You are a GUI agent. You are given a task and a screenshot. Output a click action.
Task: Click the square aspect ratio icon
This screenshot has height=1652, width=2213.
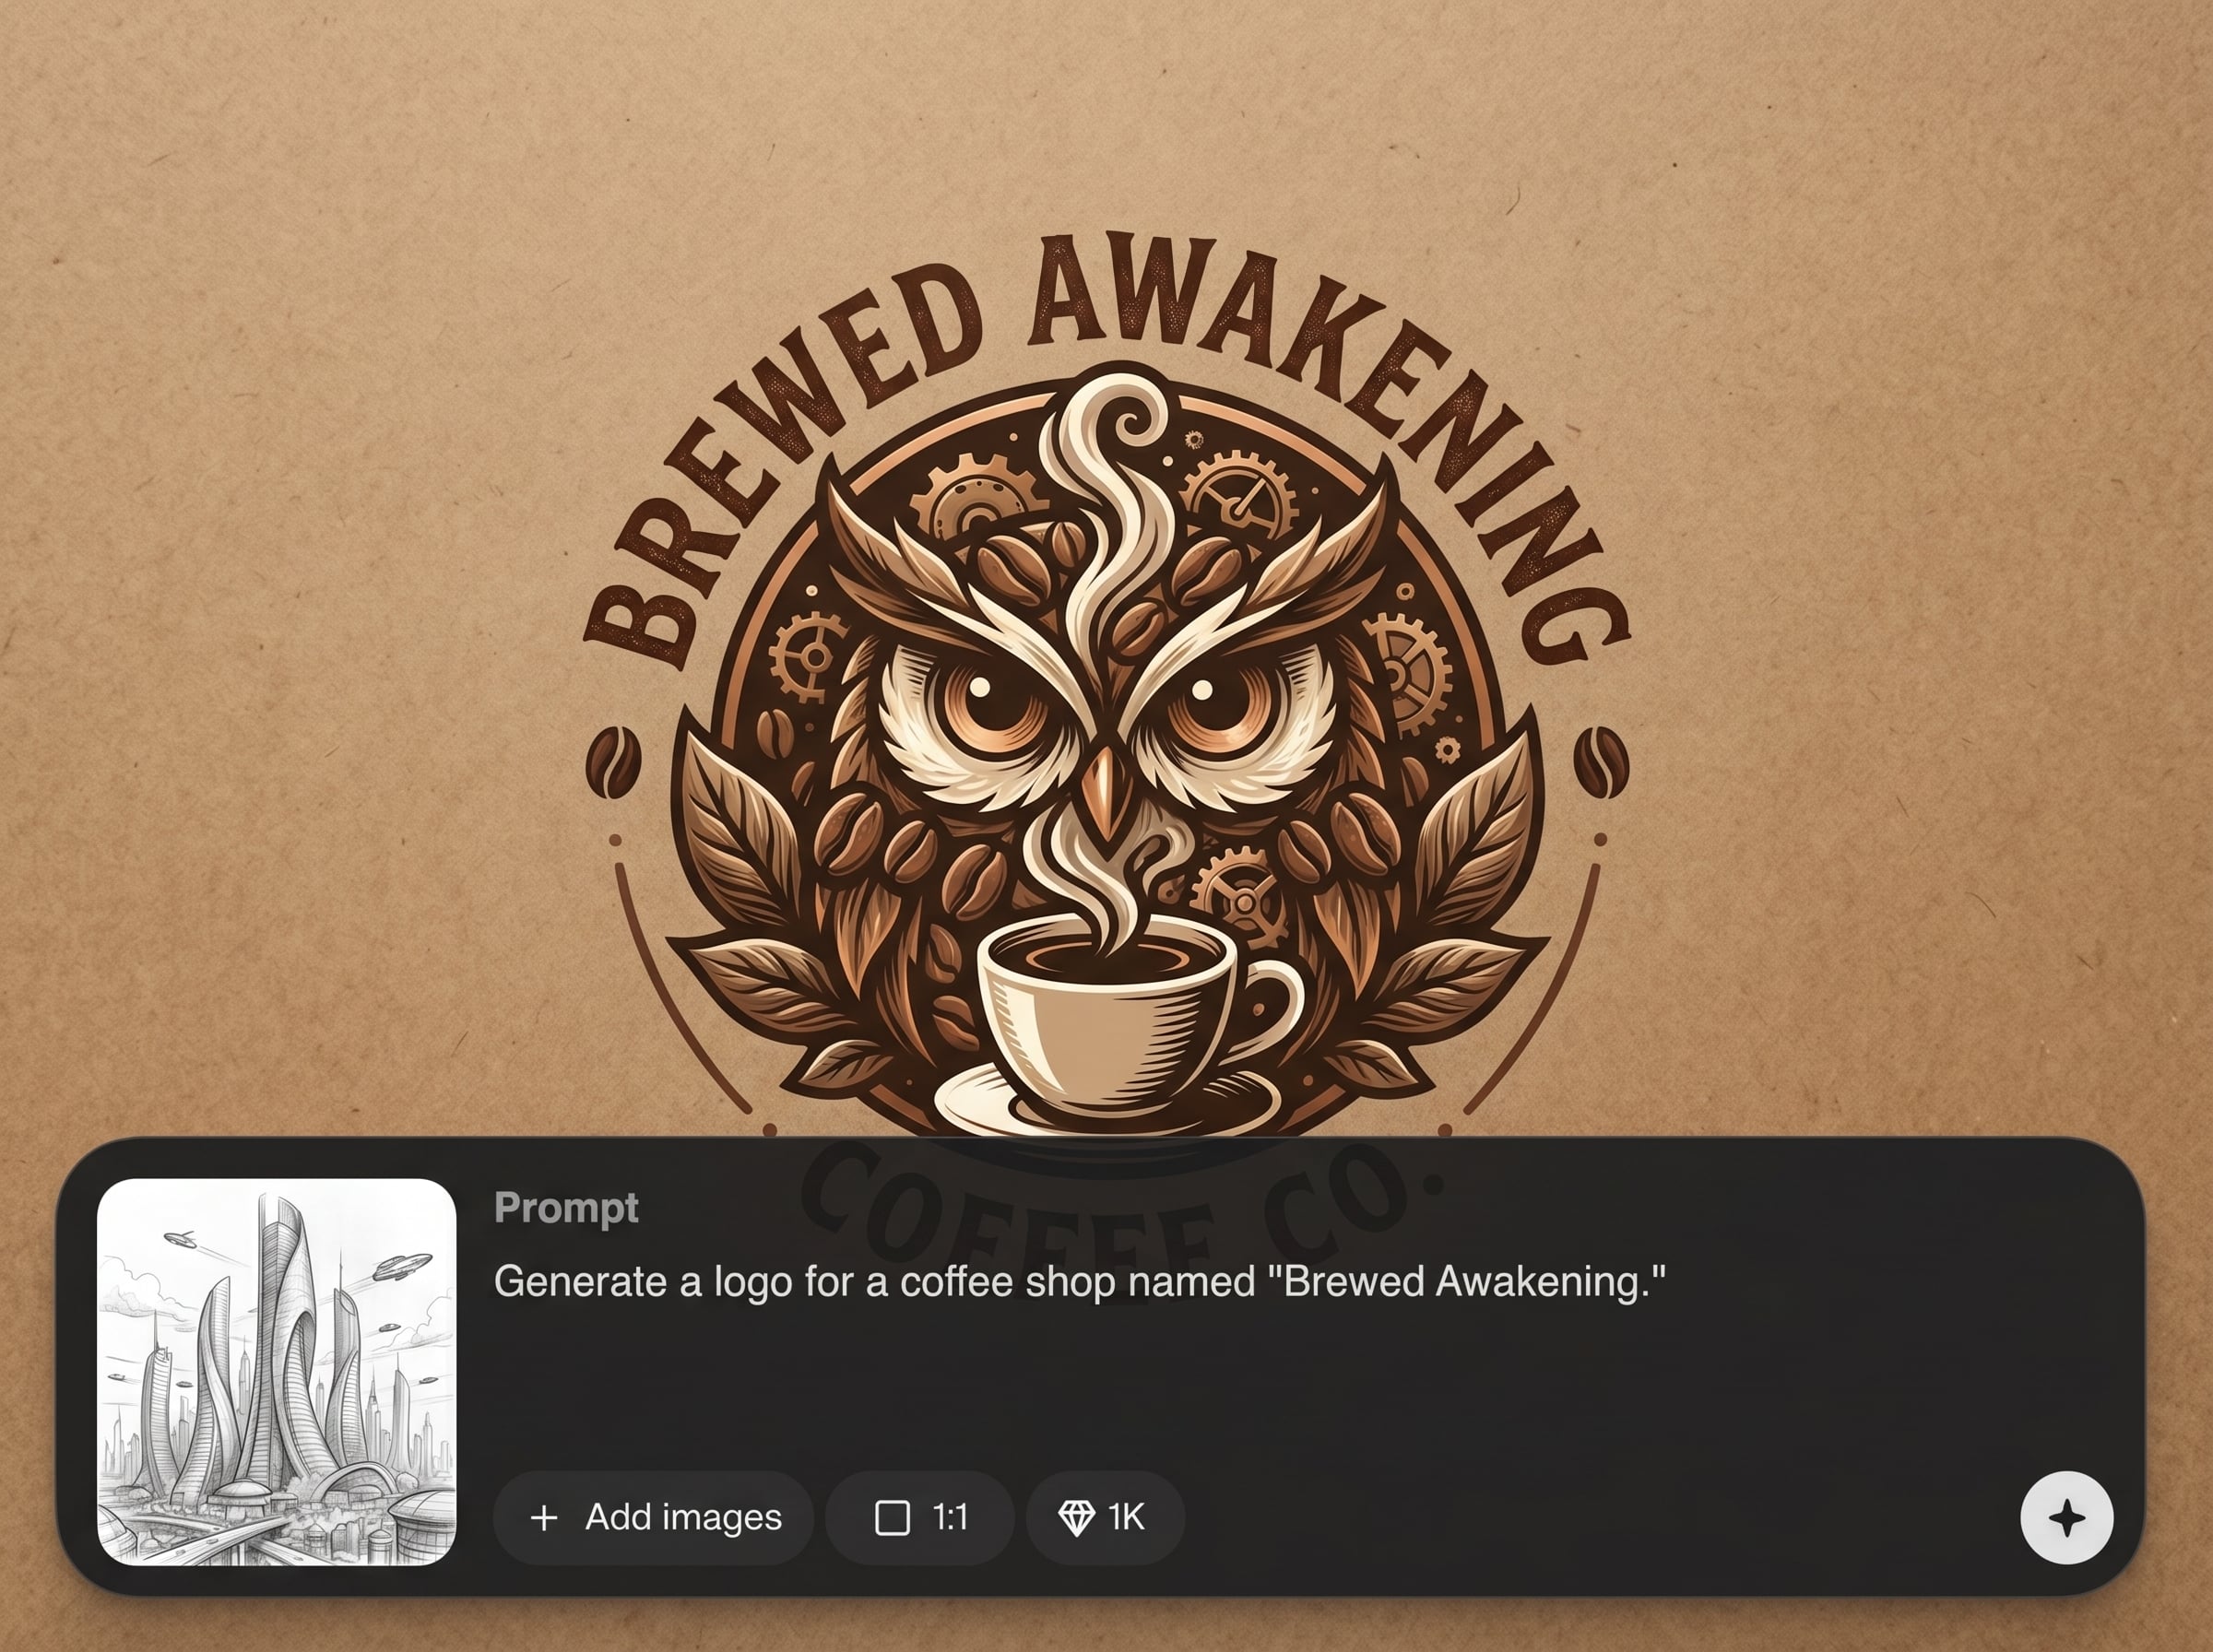(x=892, y=1518)
